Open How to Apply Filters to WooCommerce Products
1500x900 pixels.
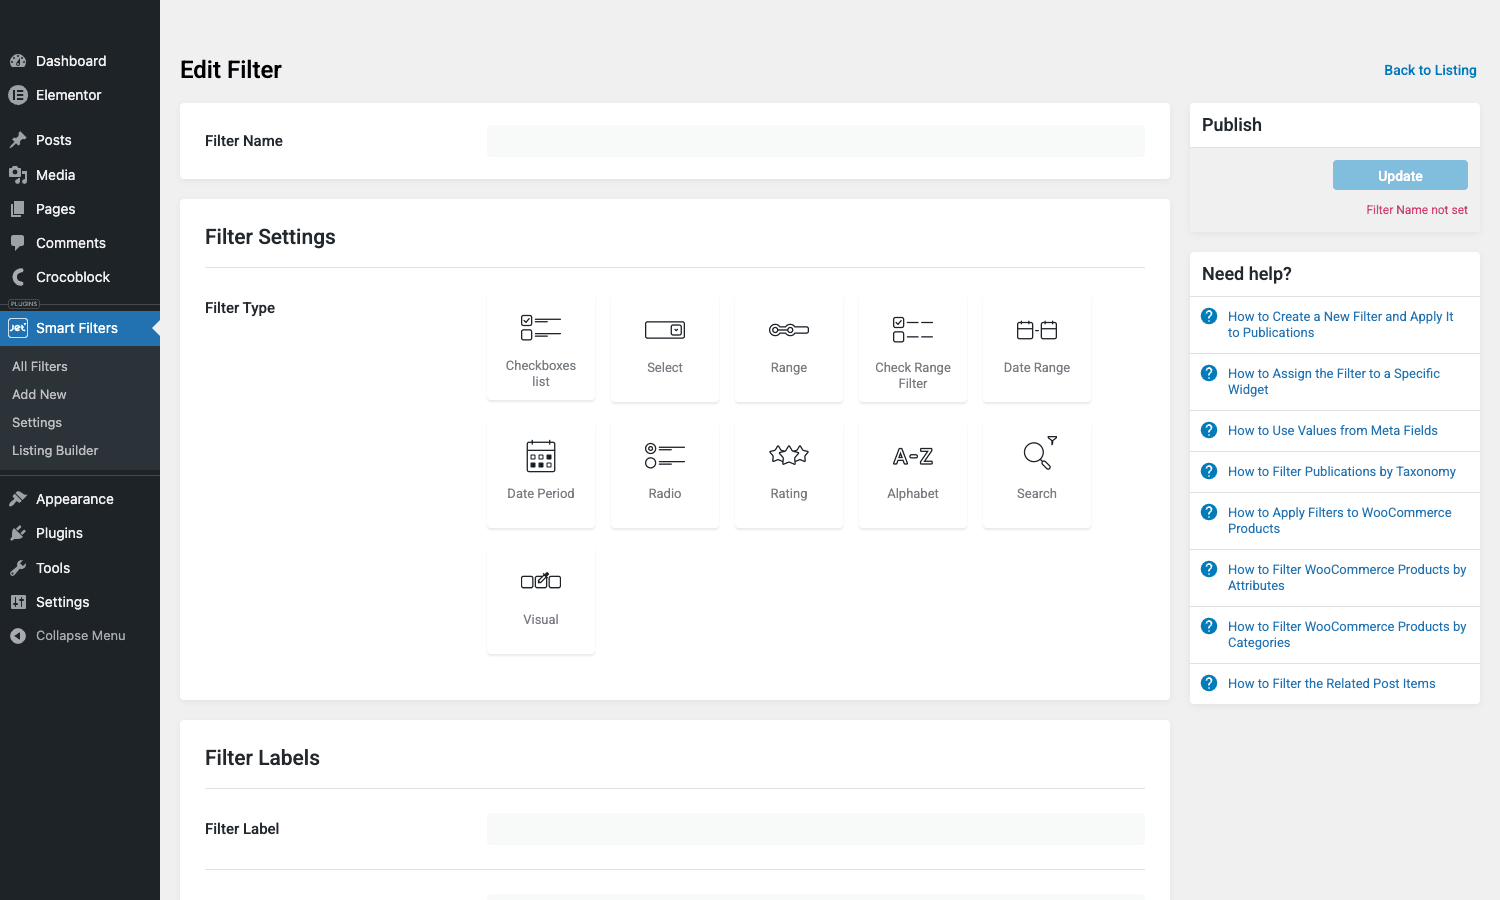(1340, 520)
